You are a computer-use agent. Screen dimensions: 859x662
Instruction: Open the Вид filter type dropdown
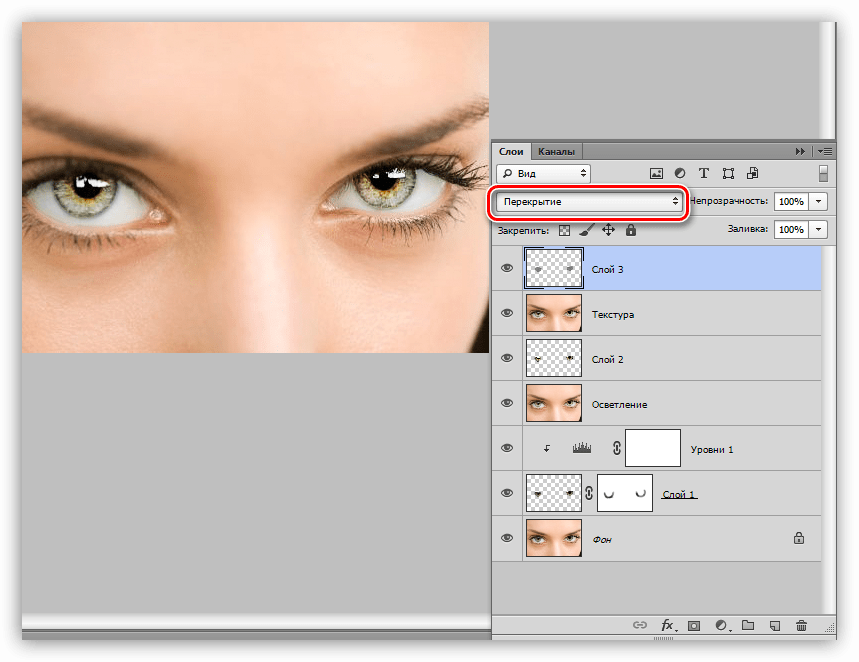coord(543,174)
